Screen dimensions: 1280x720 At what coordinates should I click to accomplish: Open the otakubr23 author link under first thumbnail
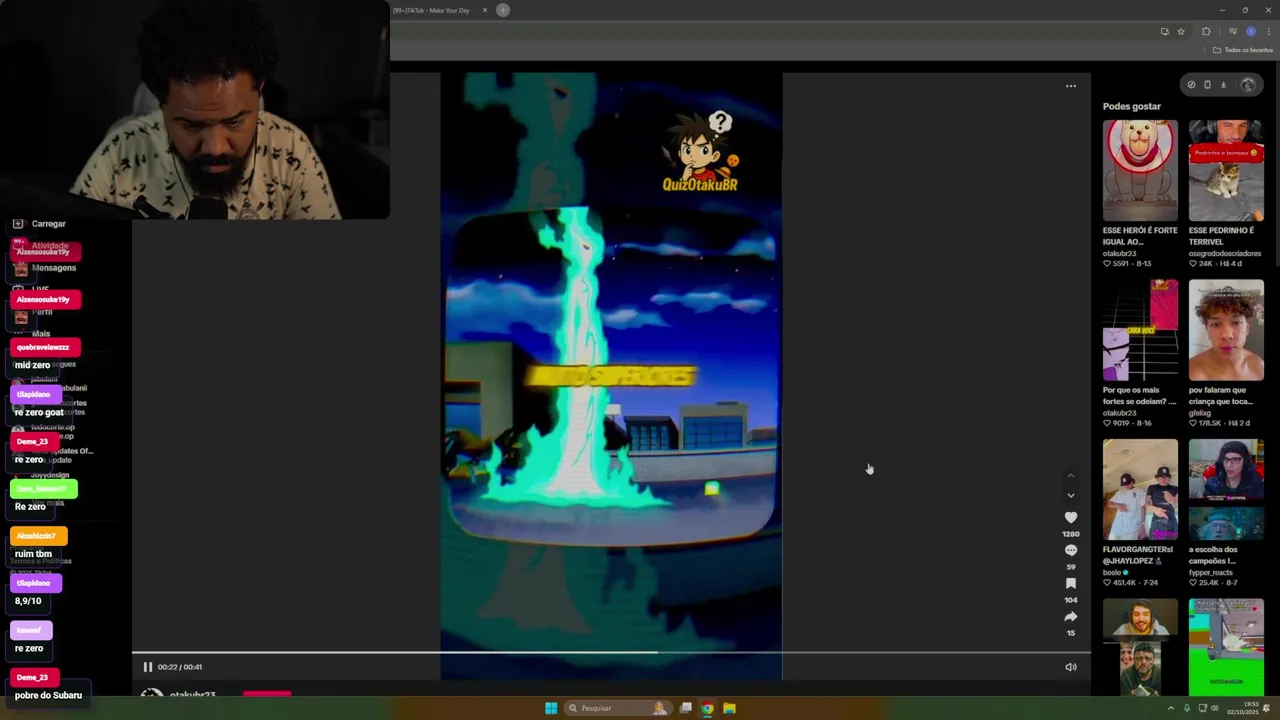pyautogui.click(x=1120, y=253)
